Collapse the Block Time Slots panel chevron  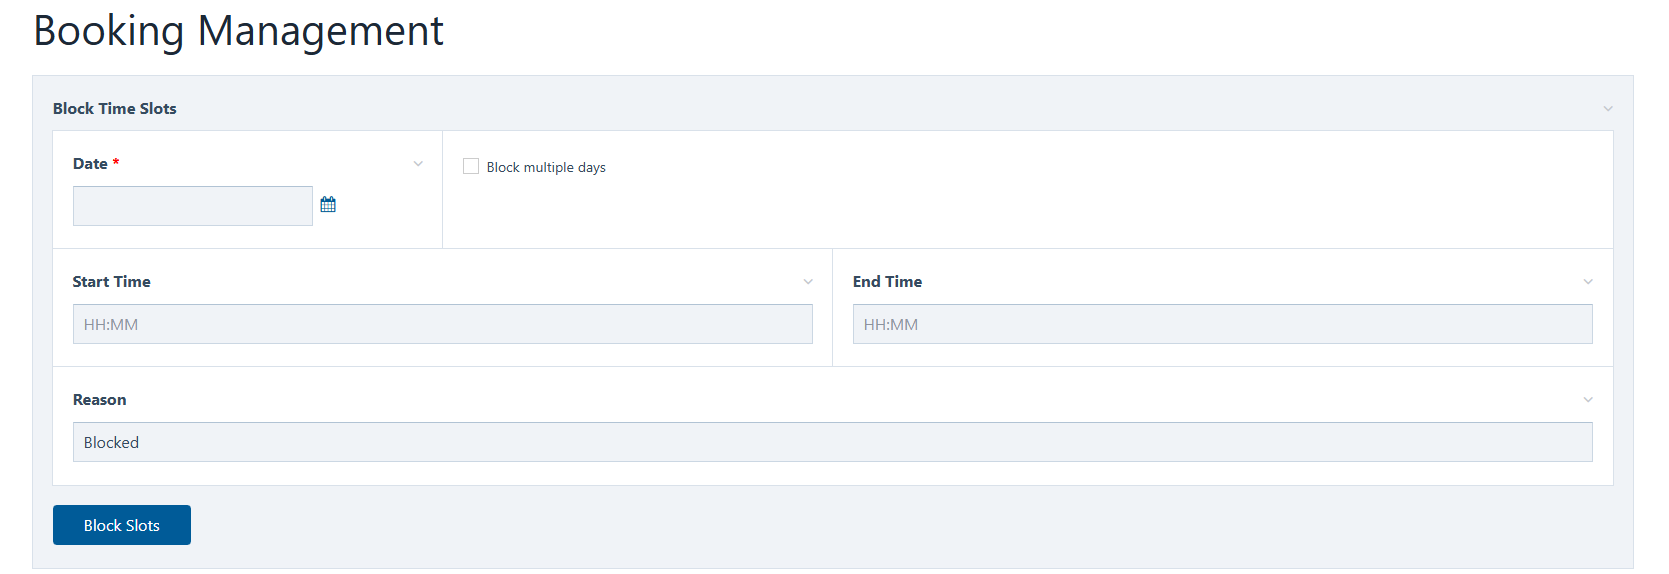click(x=1608, y=109)
